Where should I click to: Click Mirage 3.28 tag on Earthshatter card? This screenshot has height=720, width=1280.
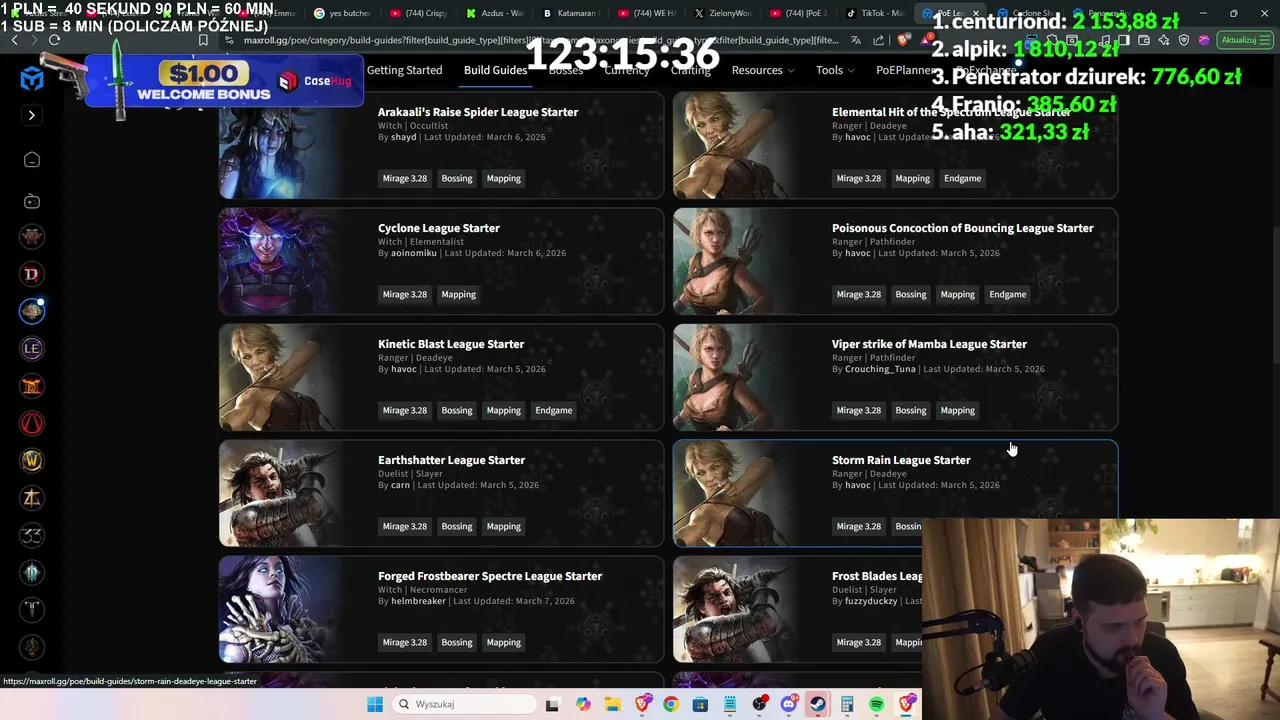[x=405, y=526]
